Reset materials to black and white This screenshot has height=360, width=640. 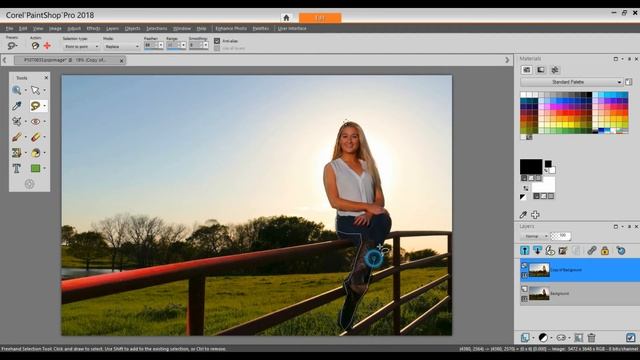[523, 197]
